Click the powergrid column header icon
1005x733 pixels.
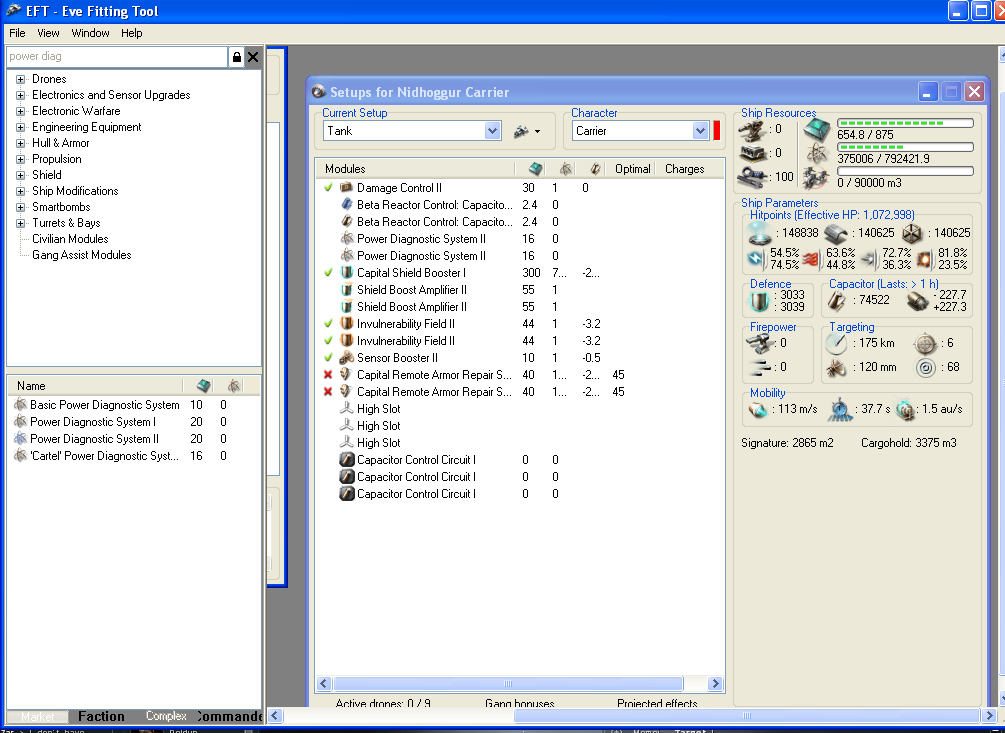click(565, 169)
